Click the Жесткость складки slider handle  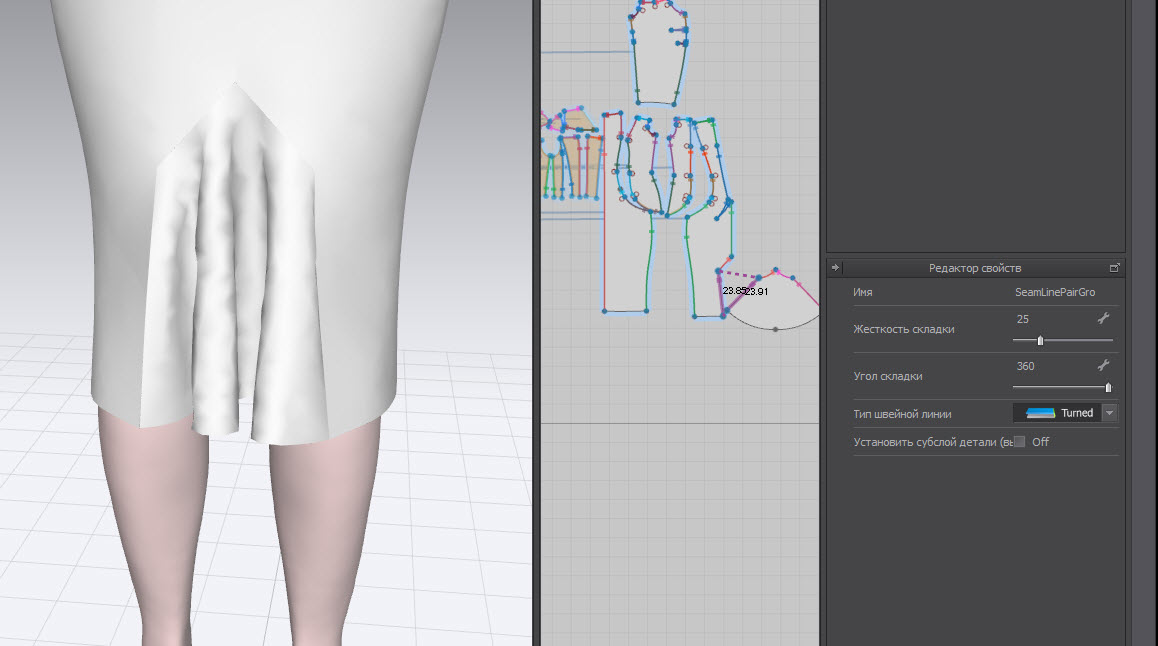(1040, 341)
